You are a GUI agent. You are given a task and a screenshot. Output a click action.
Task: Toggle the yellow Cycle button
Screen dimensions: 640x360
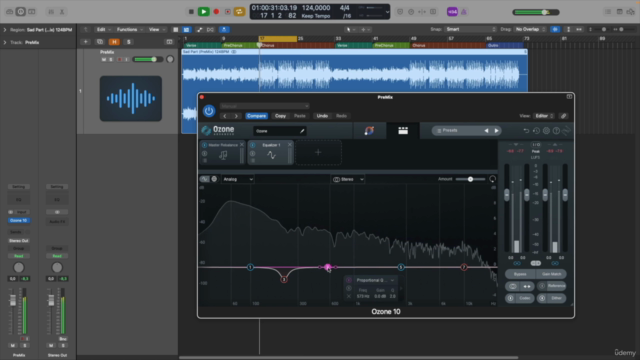pos(240,12)
